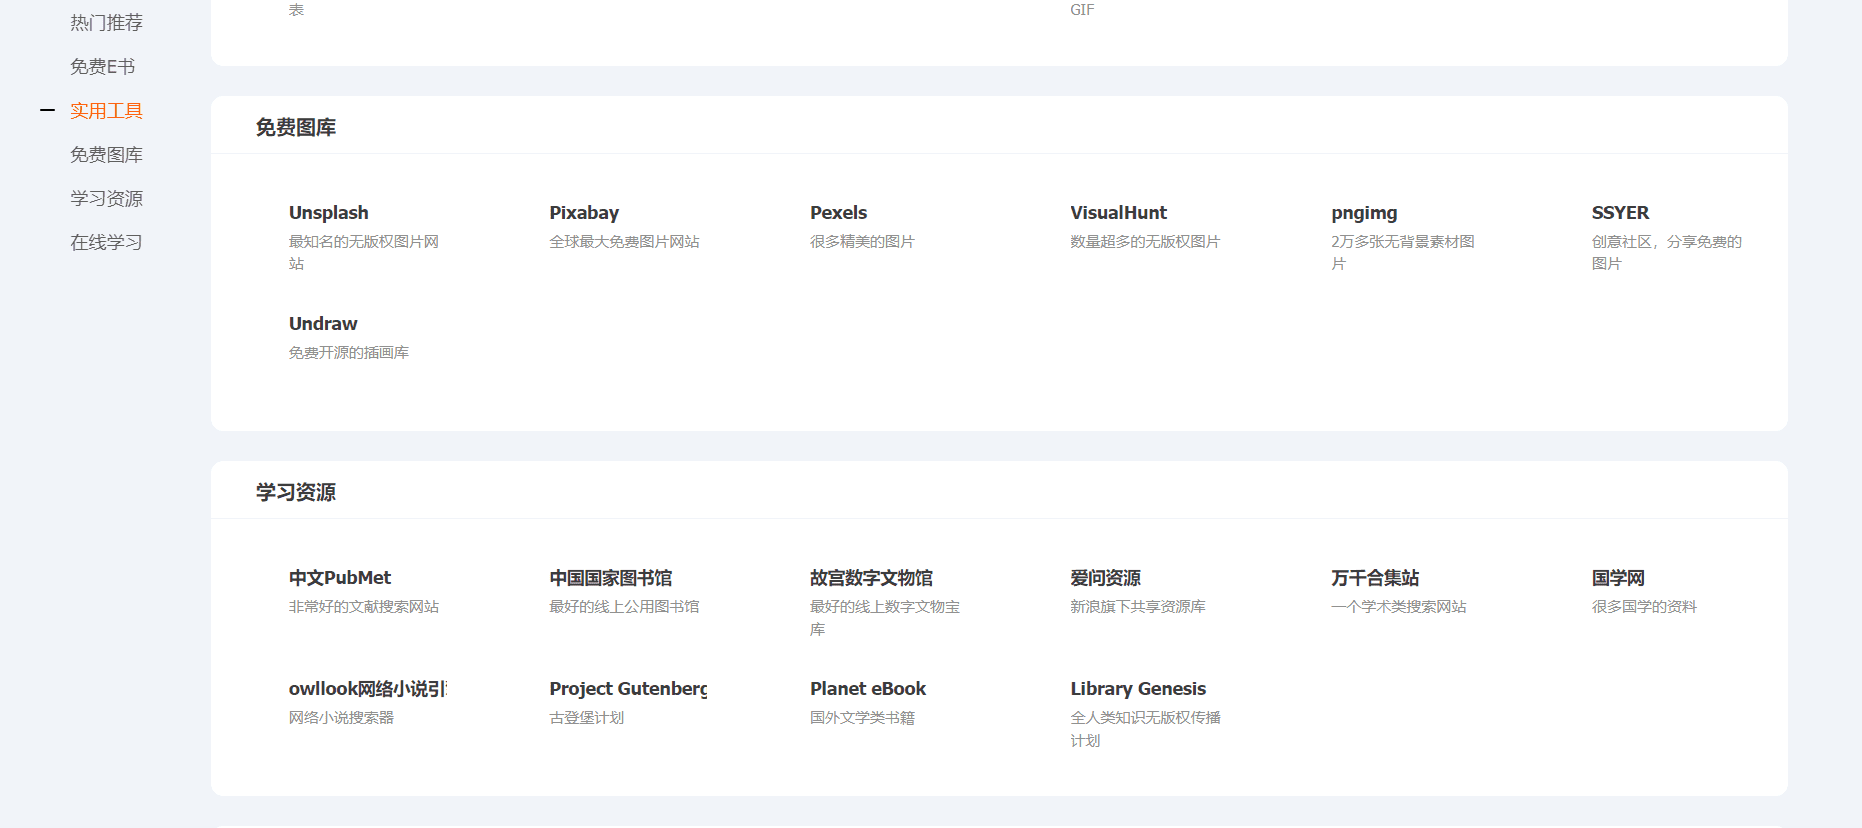Image resolution: width=1862 pixels, height=828 pixels.
Task: Jump to 免费图库 in sidebar
Action: click(106, 154)
